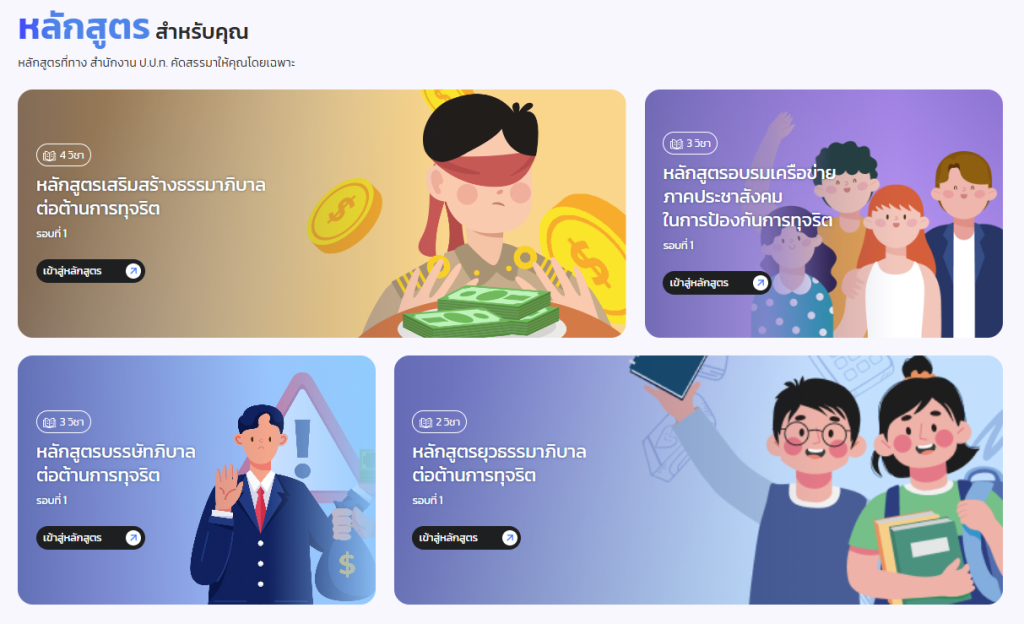1024x624 pixels.
Task: Click book icon in 4 วิชา badge
Action: [49, 155]
